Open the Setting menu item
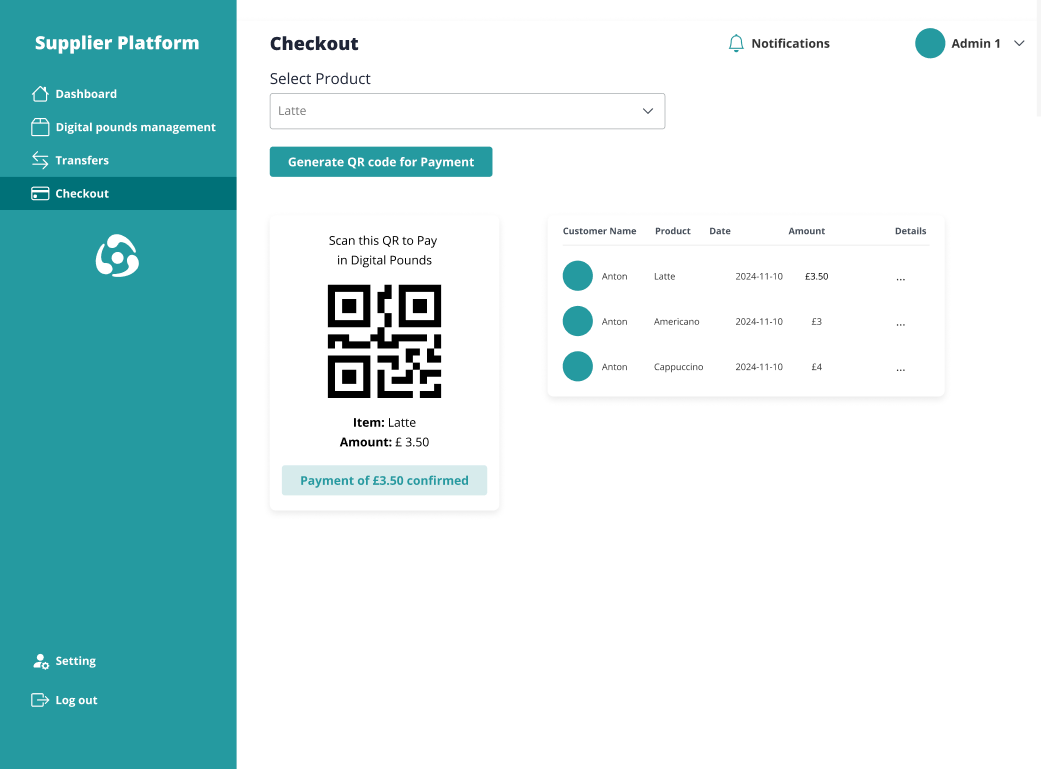The height and width of the screenshot is (769, 1041). 64,661
